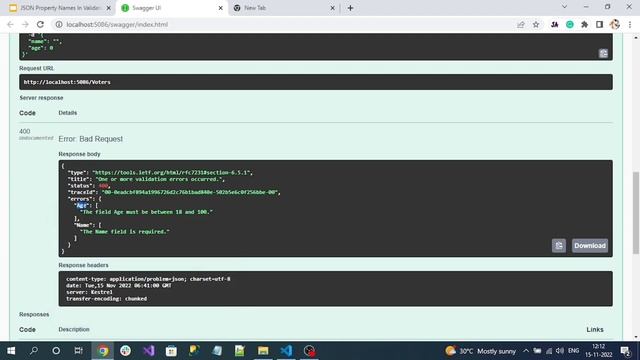Select the Name field is required message
The width and height of the screenshot is (640, 360).
tap(124, 231)
